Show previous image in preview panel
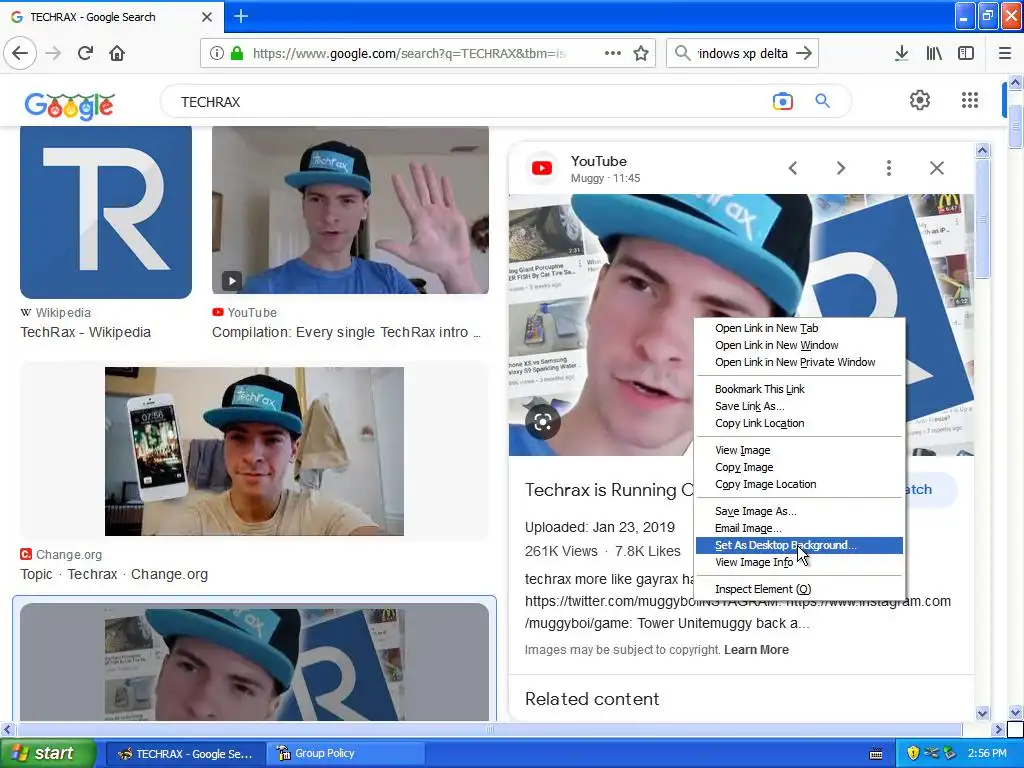The image size is (1024, 768). (x=793, y=168)
